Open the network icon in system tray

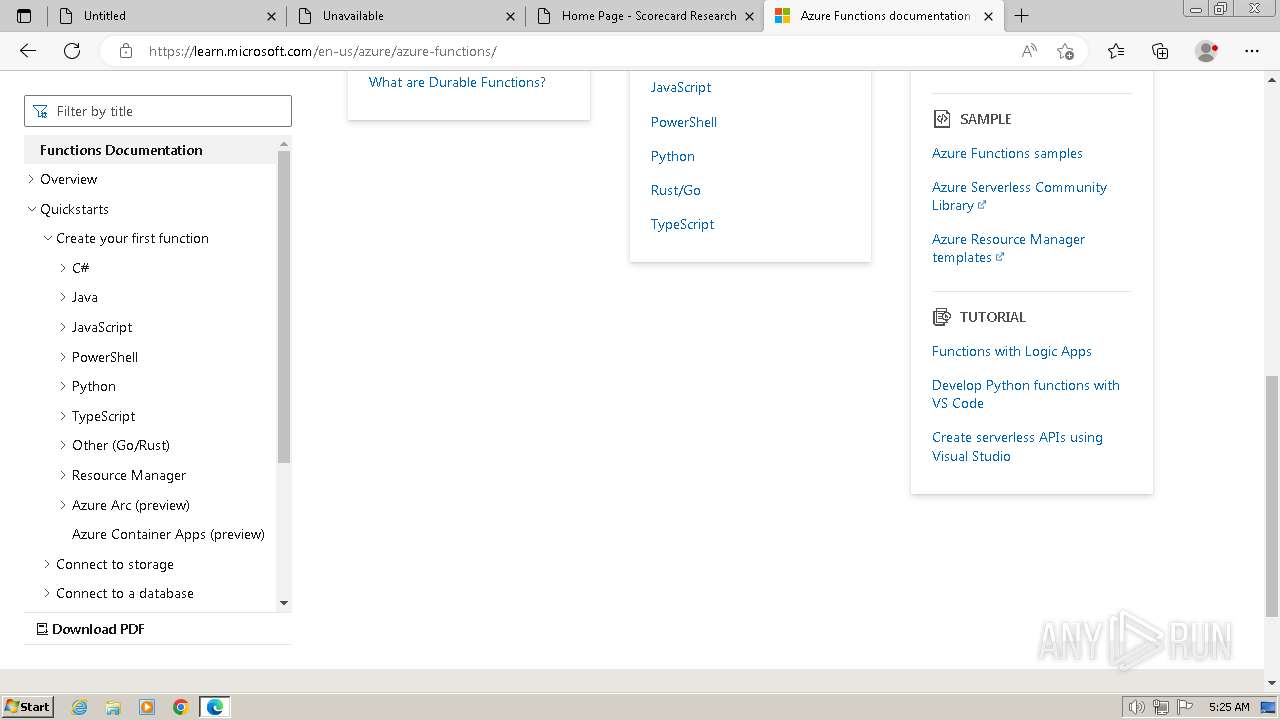(x=1161, y=707)
